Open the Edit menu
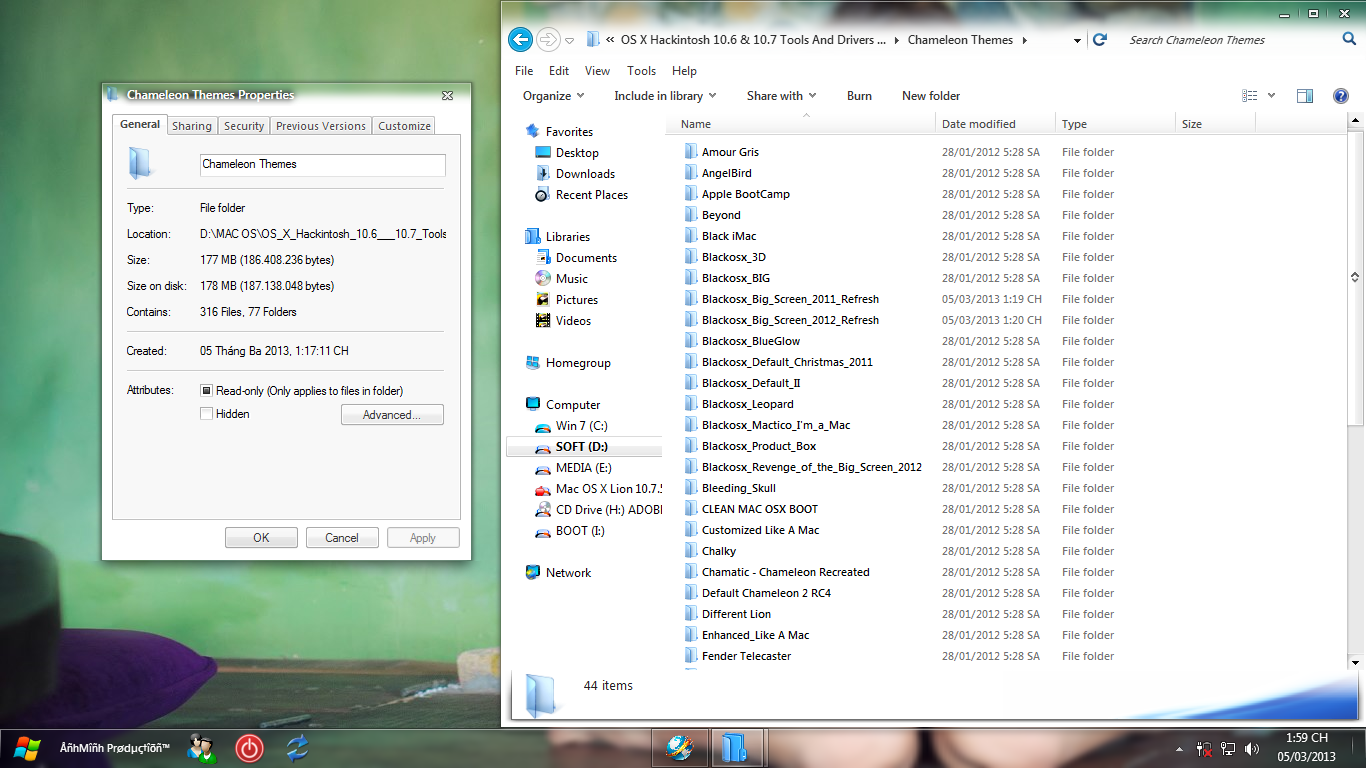The width and height of the screenshot is (1366, 768). 559,71
